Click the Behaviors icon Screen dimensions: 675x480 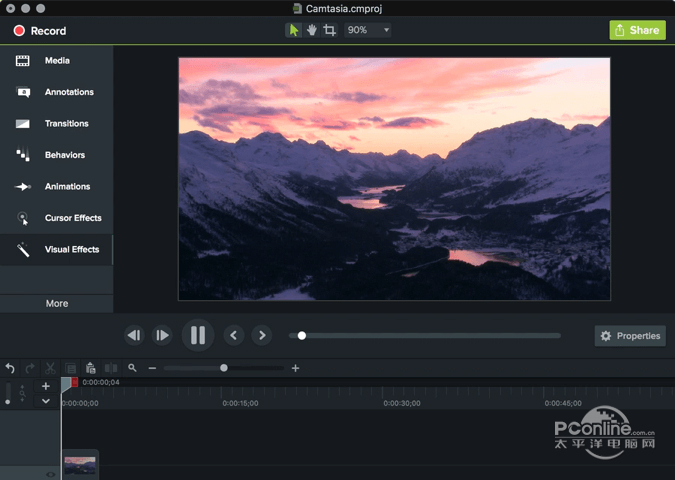[x=23, y=155]
